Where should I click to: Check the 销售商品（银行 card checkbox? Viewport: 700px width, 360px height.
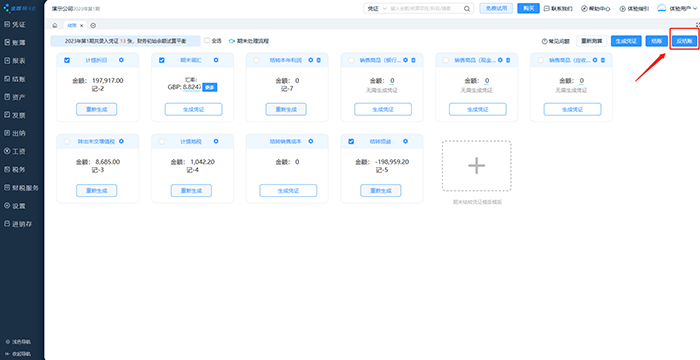[x=351, y=60]
